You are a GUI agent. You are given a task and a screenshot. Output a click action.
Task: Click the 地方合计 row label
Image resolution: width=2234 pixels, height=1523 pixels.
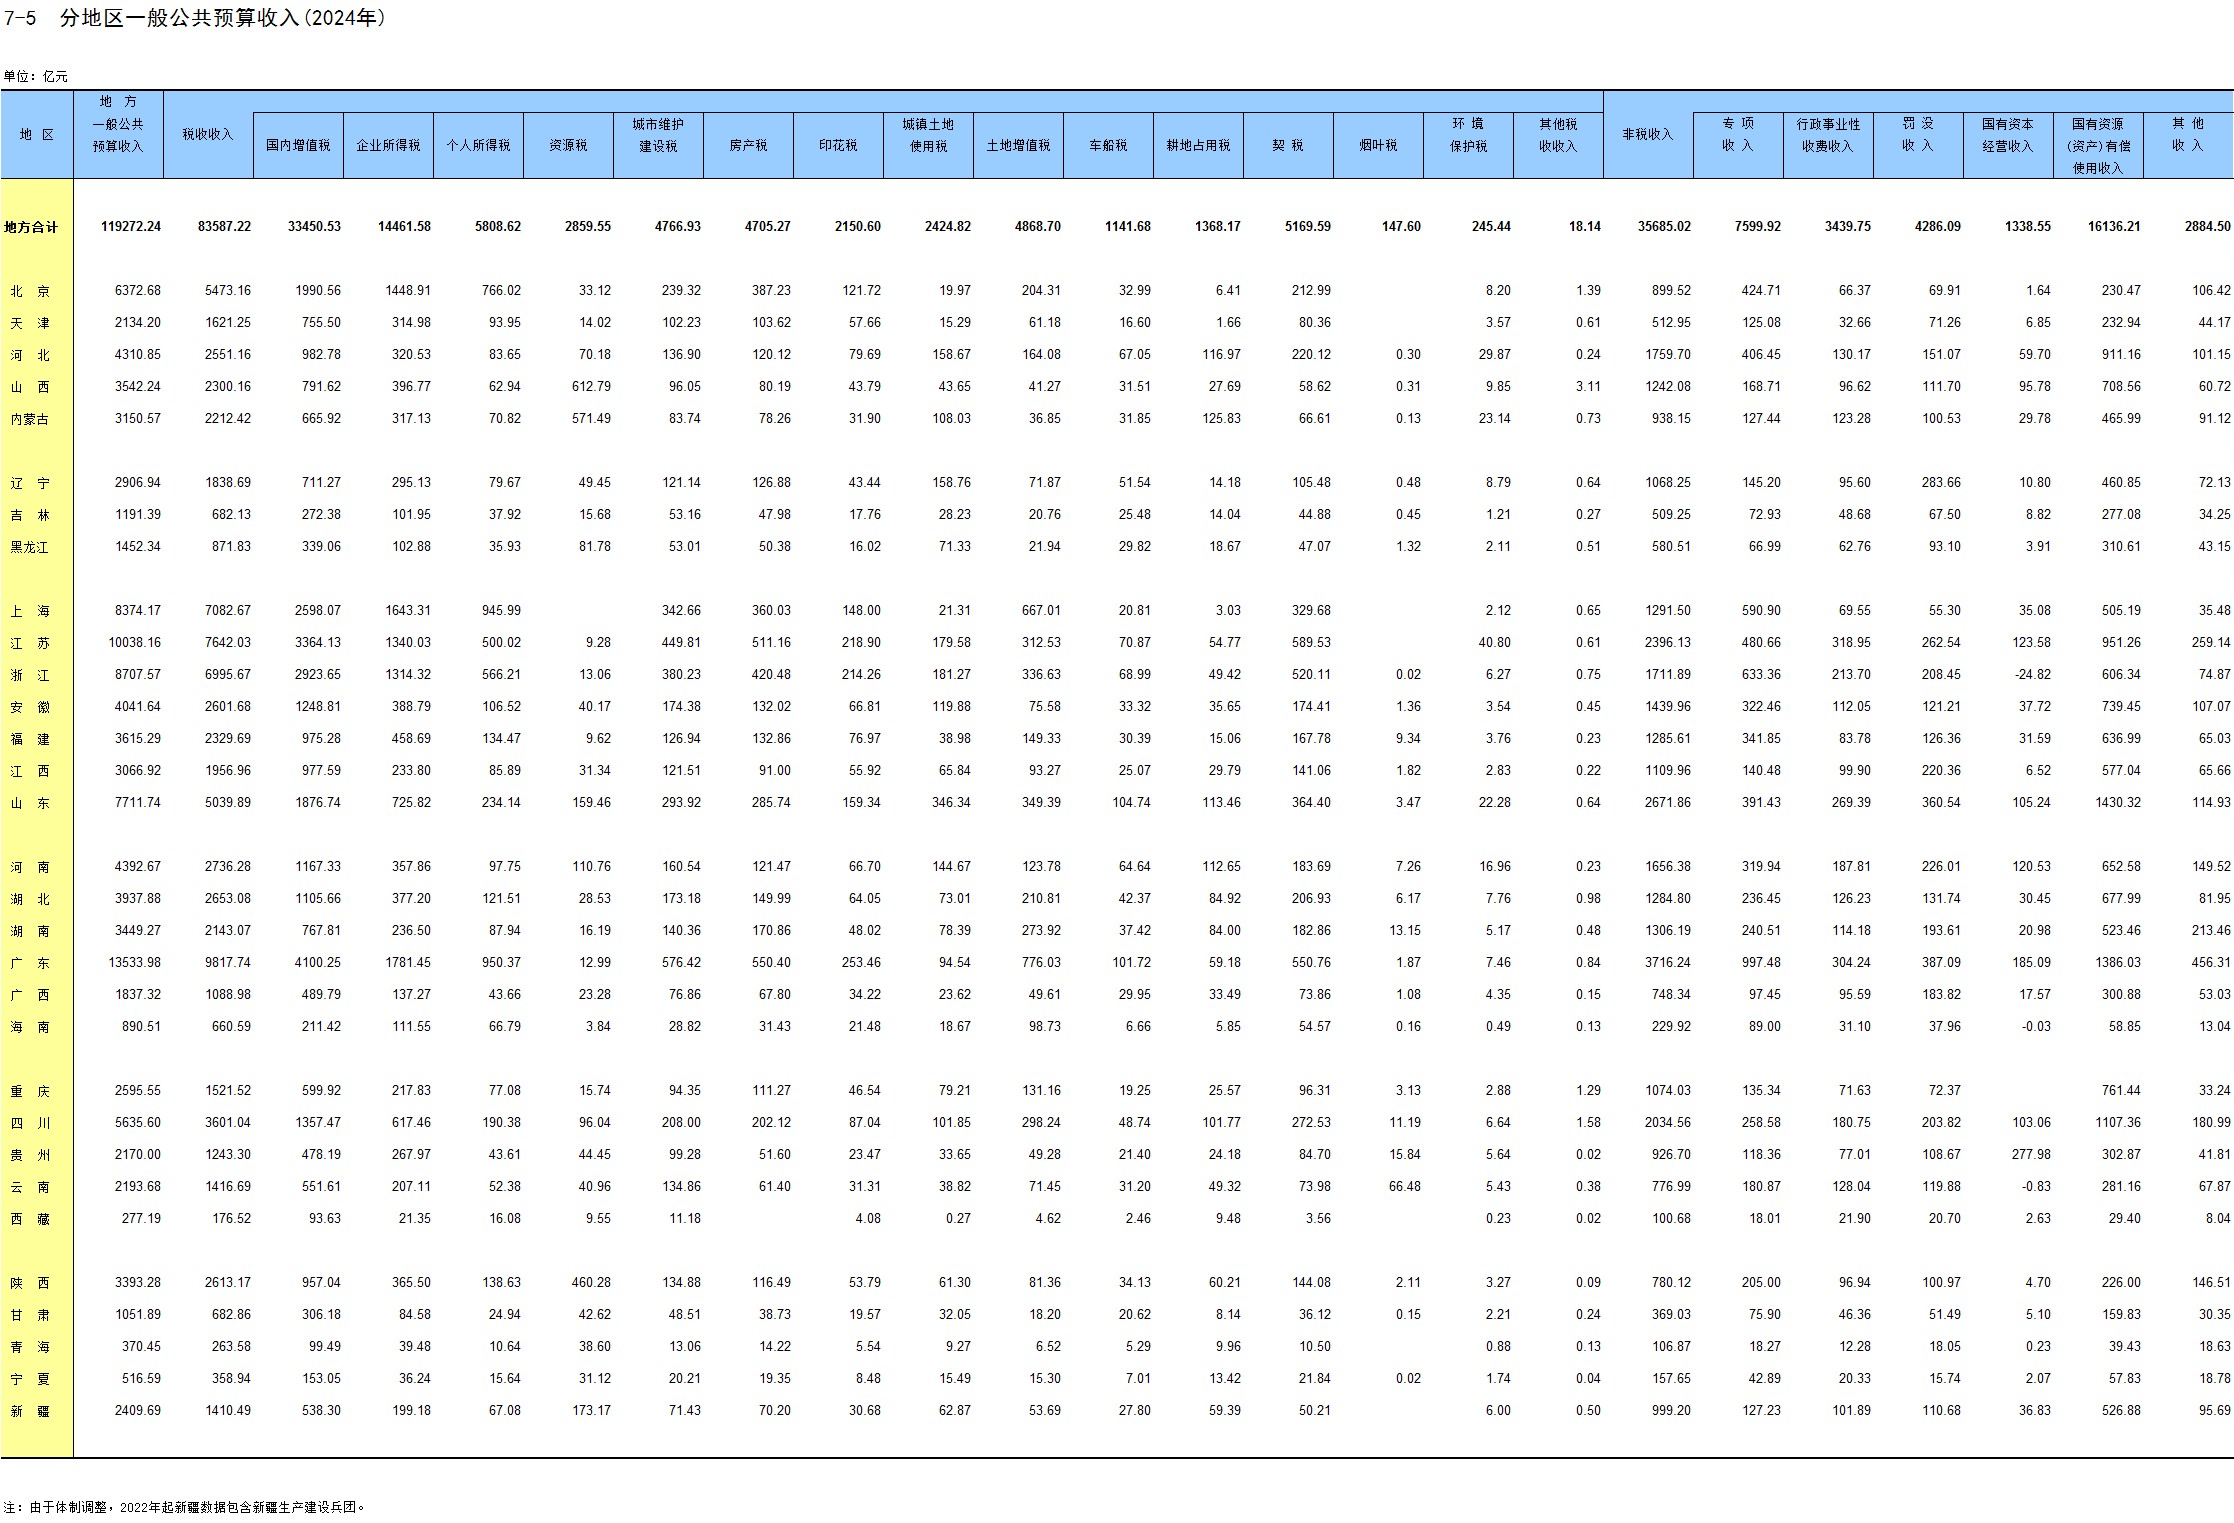click(x=31, y=228)
